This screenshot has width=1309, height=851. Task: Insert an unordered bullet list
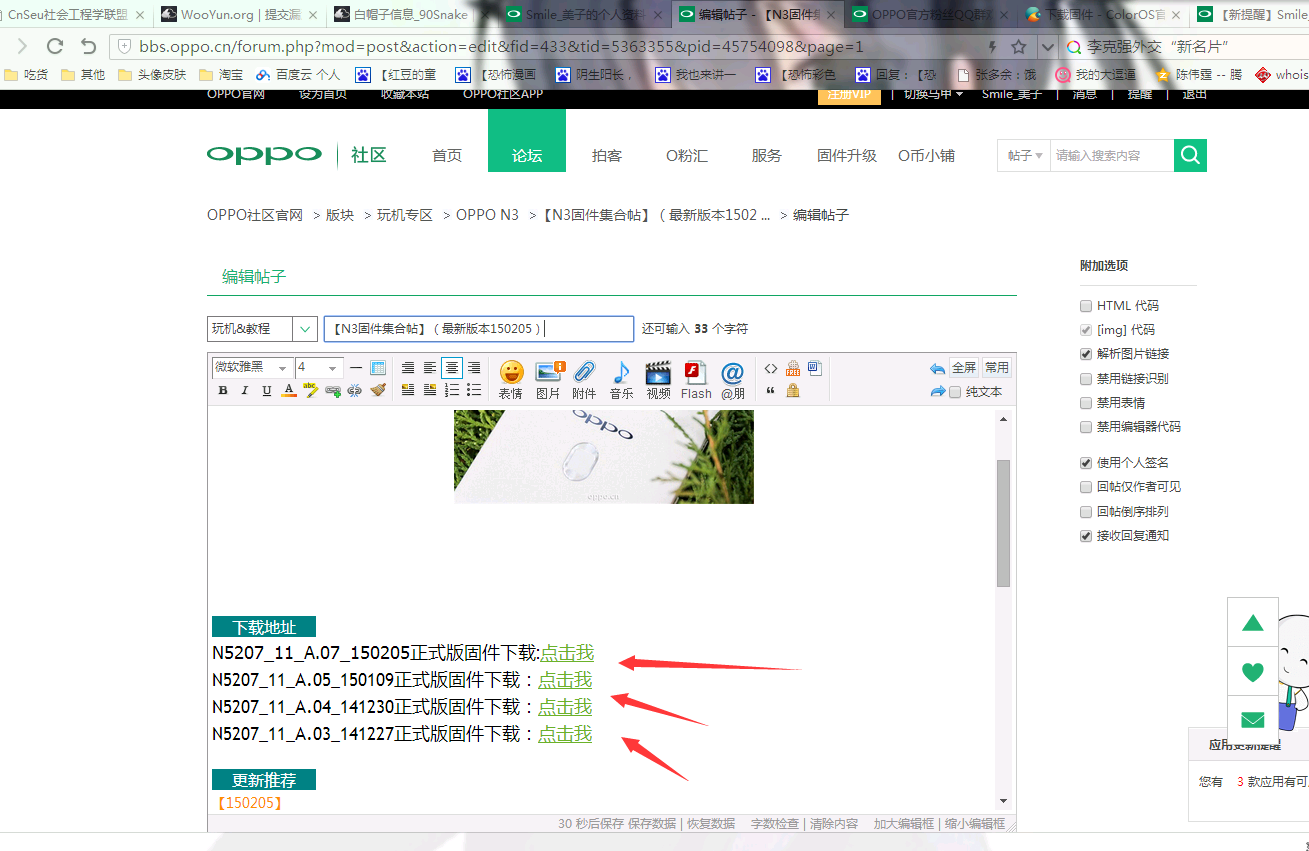474,390
